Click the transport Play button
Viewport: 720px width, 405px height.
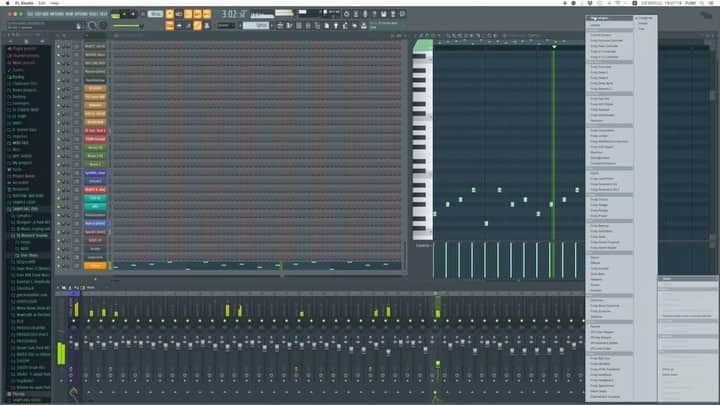(x=124, y=14)
